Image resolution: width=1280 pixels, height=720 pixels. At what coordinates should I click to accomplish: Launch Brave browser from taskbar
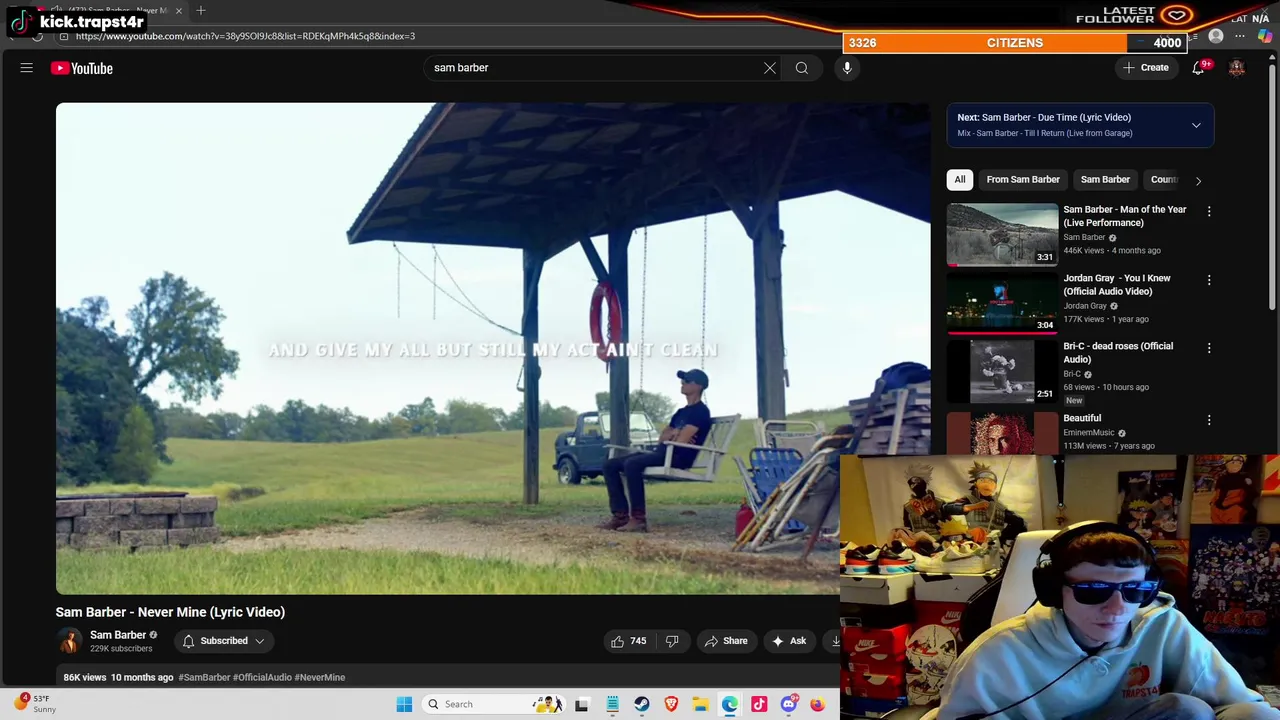671,704
